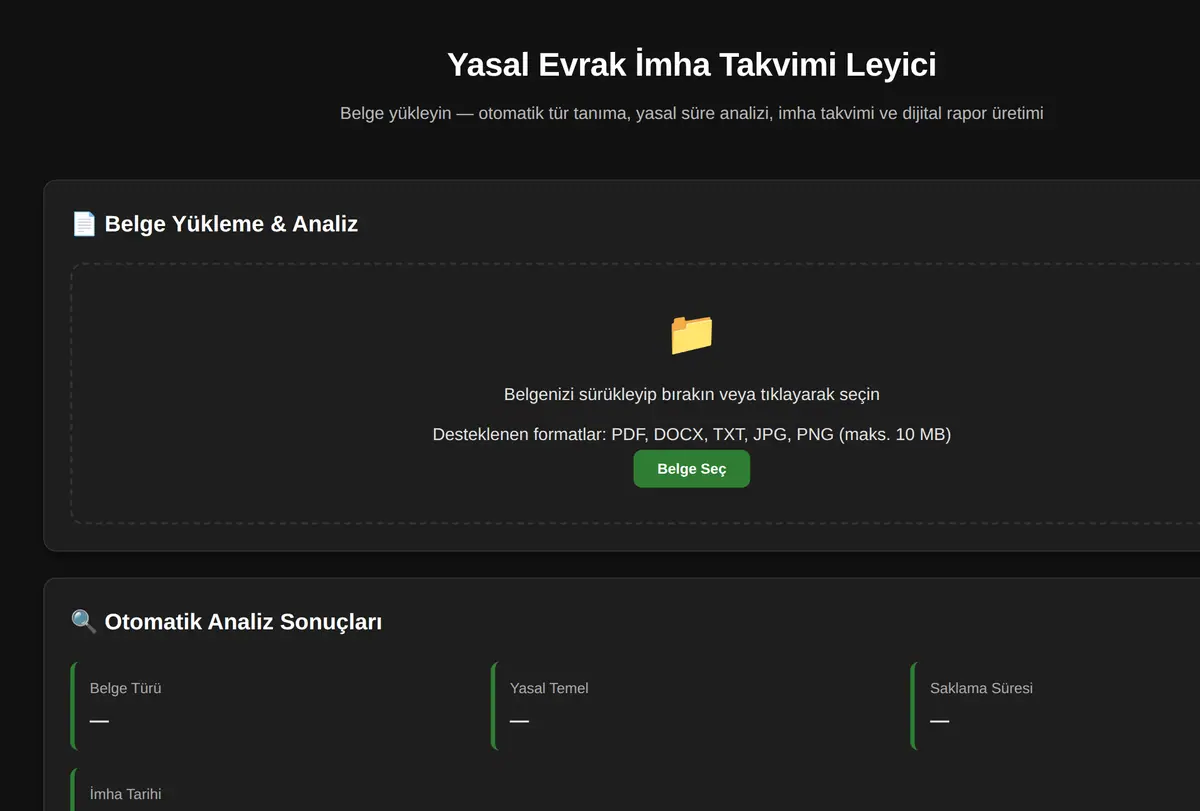Click the 'Otomatik Analiz Sonuçları' heading
The image size is (1200, 811).
pyautogui.click(x=243, y=622)
